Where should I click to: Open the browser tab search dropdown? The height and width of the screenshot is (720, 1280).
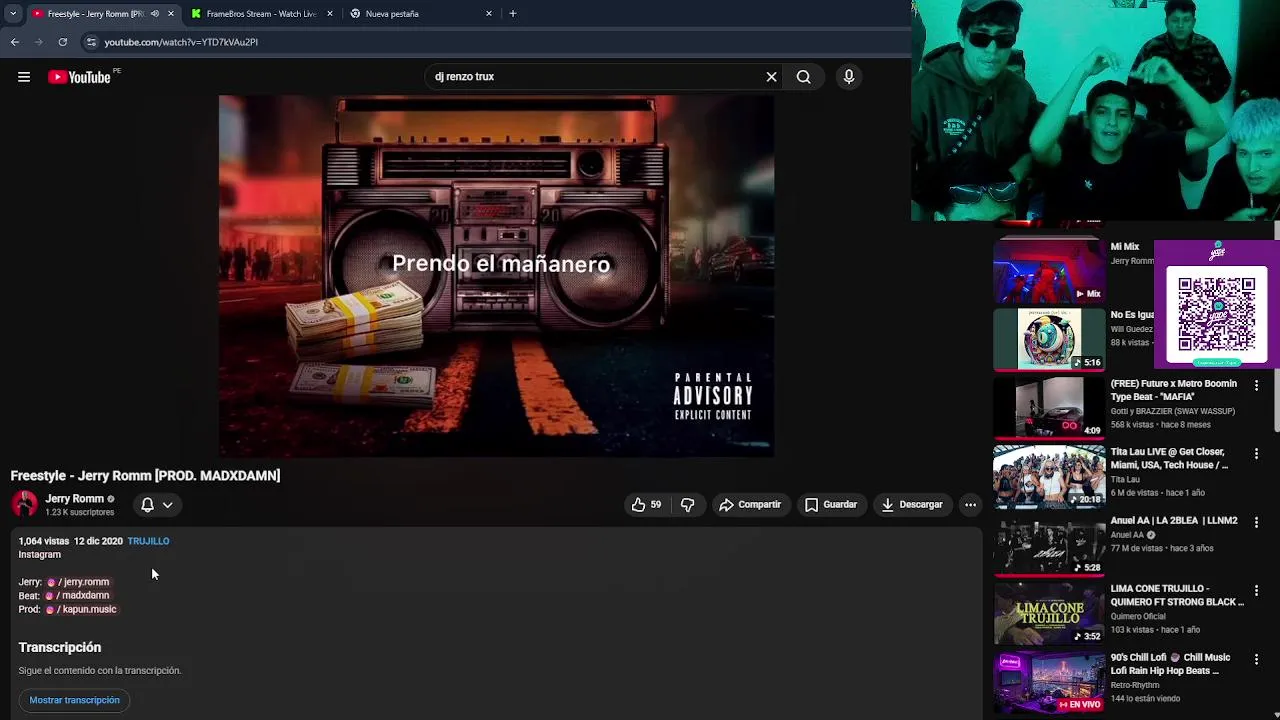coord(12,14)
